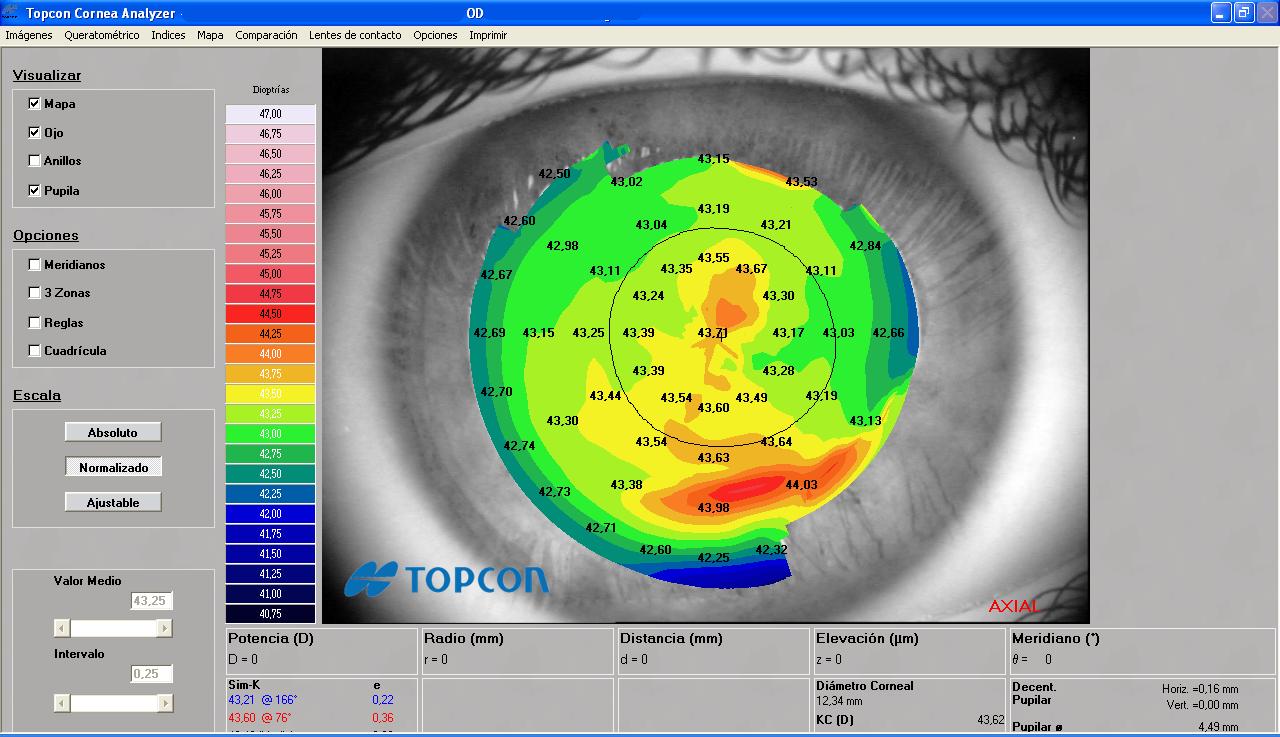Click the Meridiano (°) panel
This screenshot has width=1280, height=737.
coord(1142,651)
